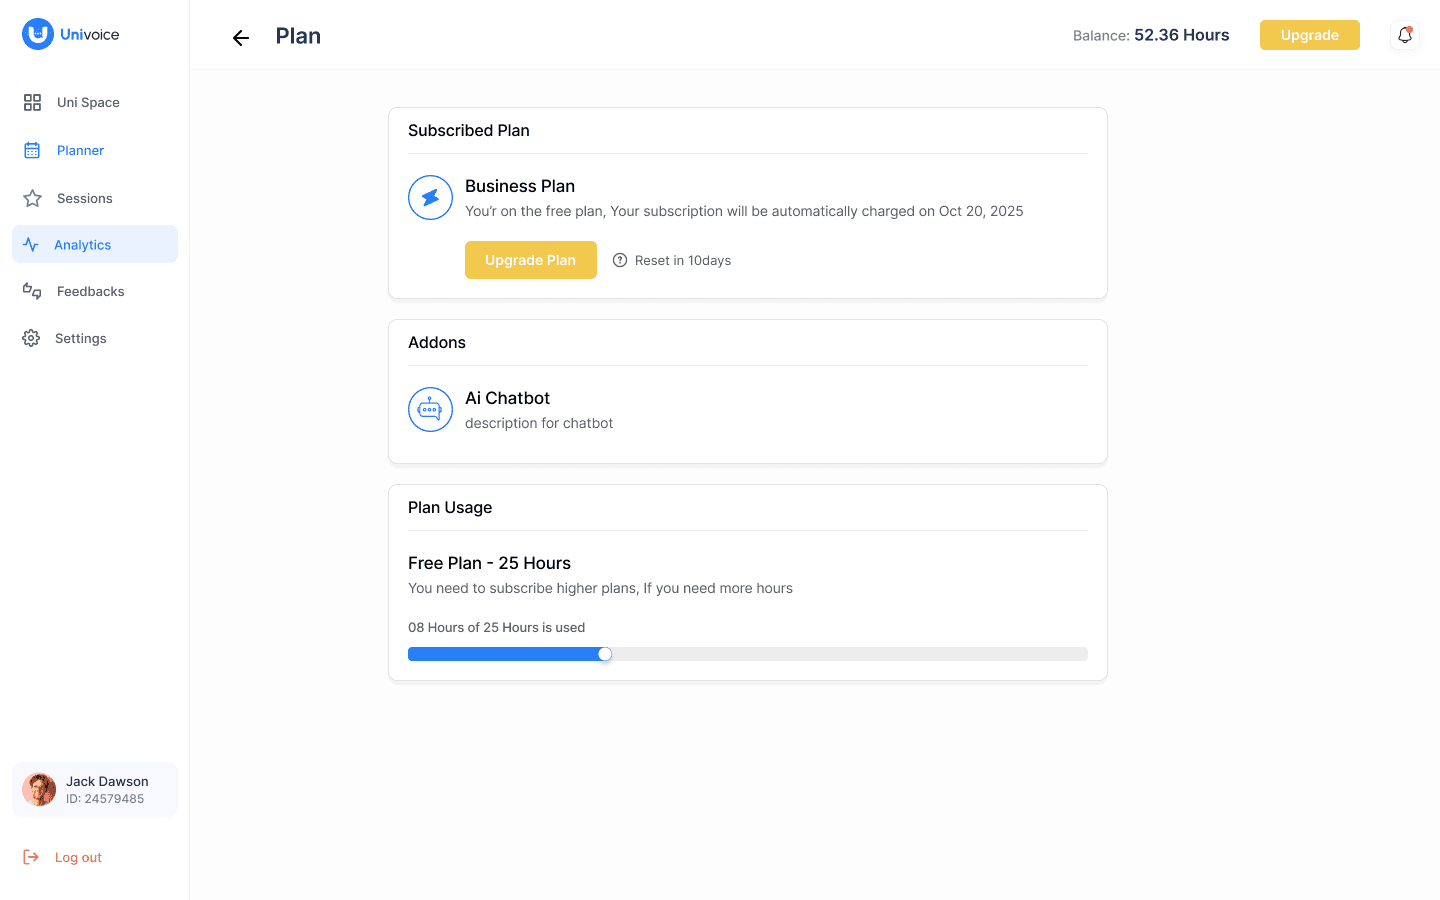Click the 'Plan Usage' heading
The image size is (1440, 900).
(x=450, y=507)
